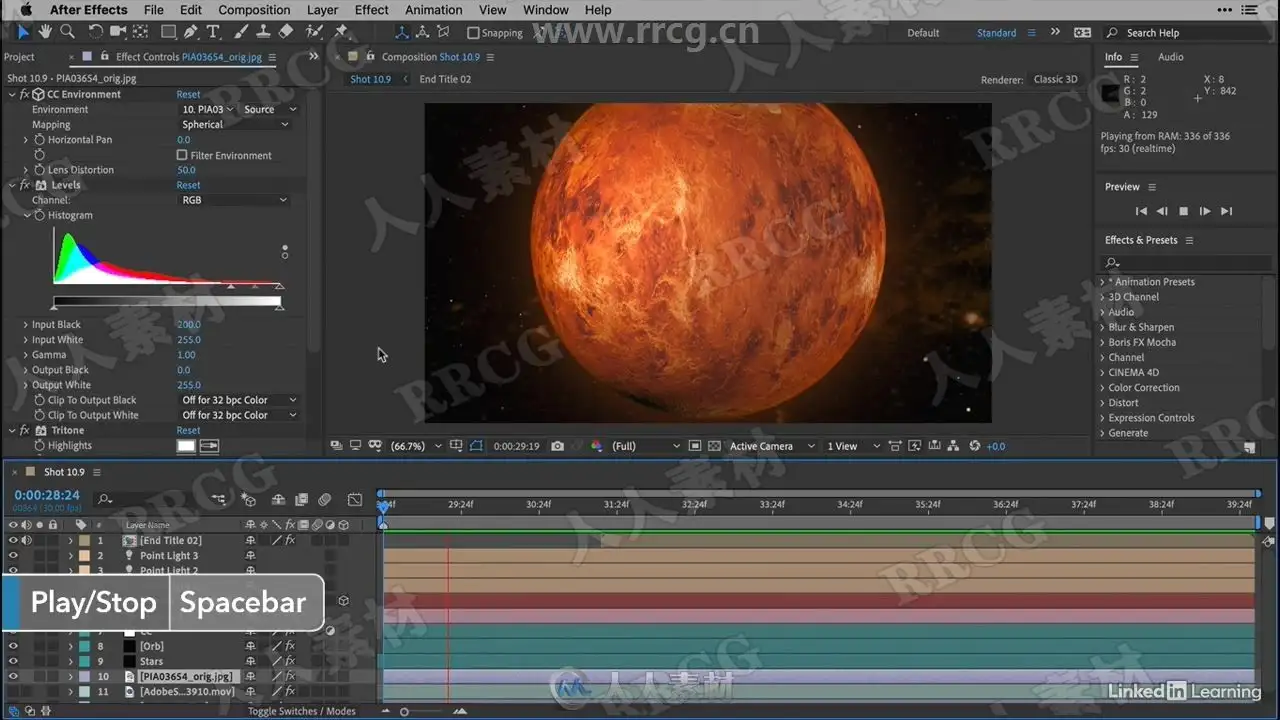Select the Eraser tool
The width and height of the screenshot is (1280, 720).
click(x=286, y=32)
